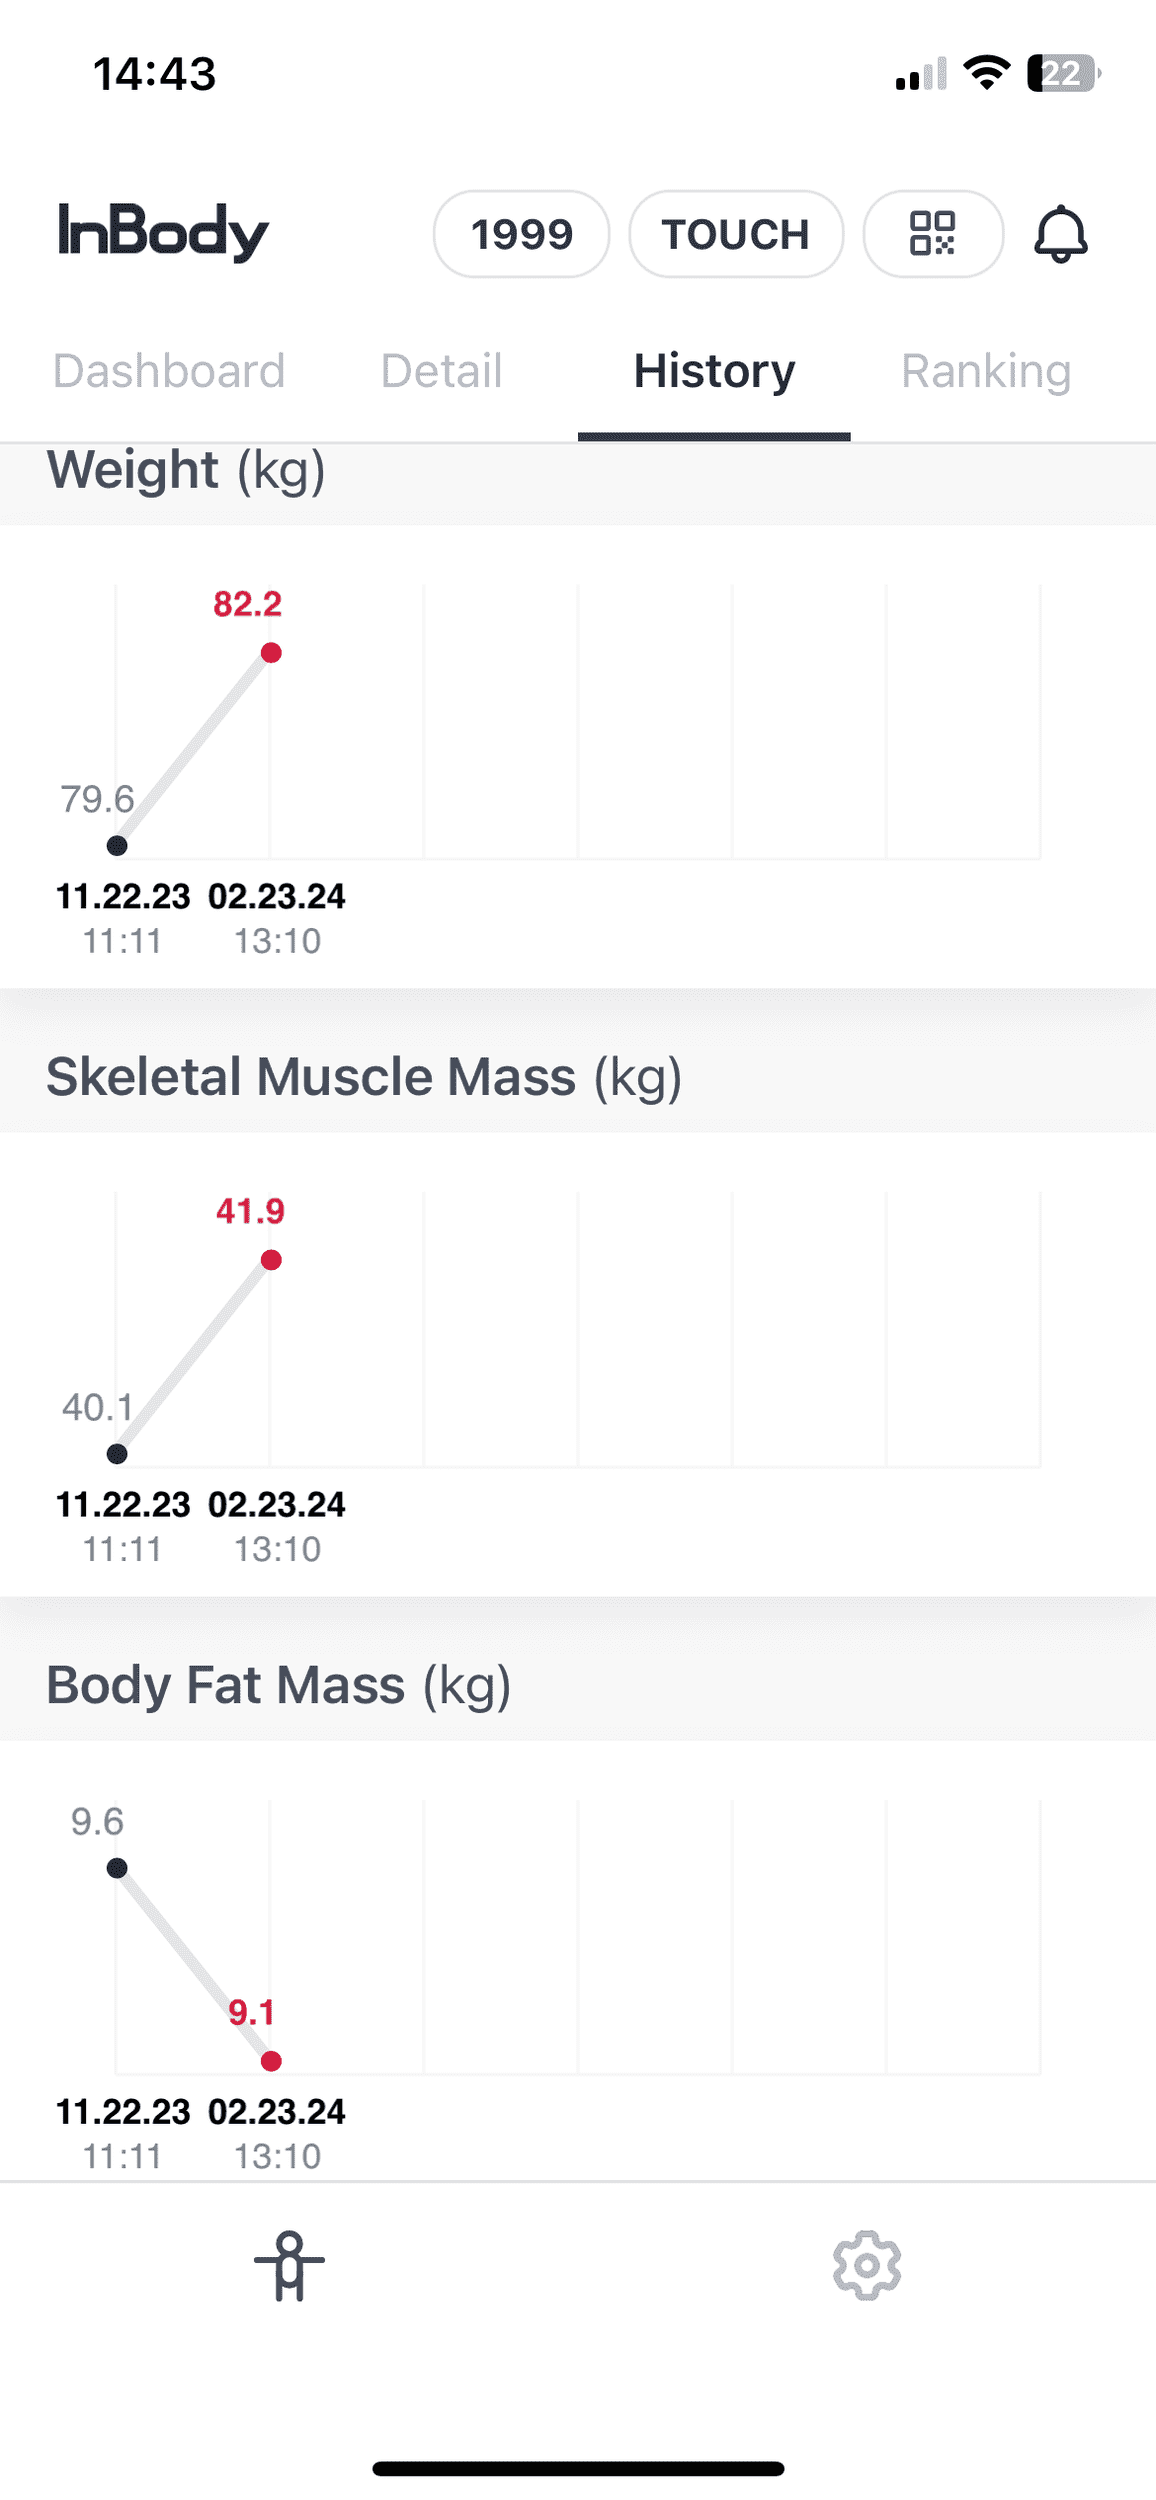
Task: Tap the body figure icon in bottom bar
Action: click(x=289, y=2266)
